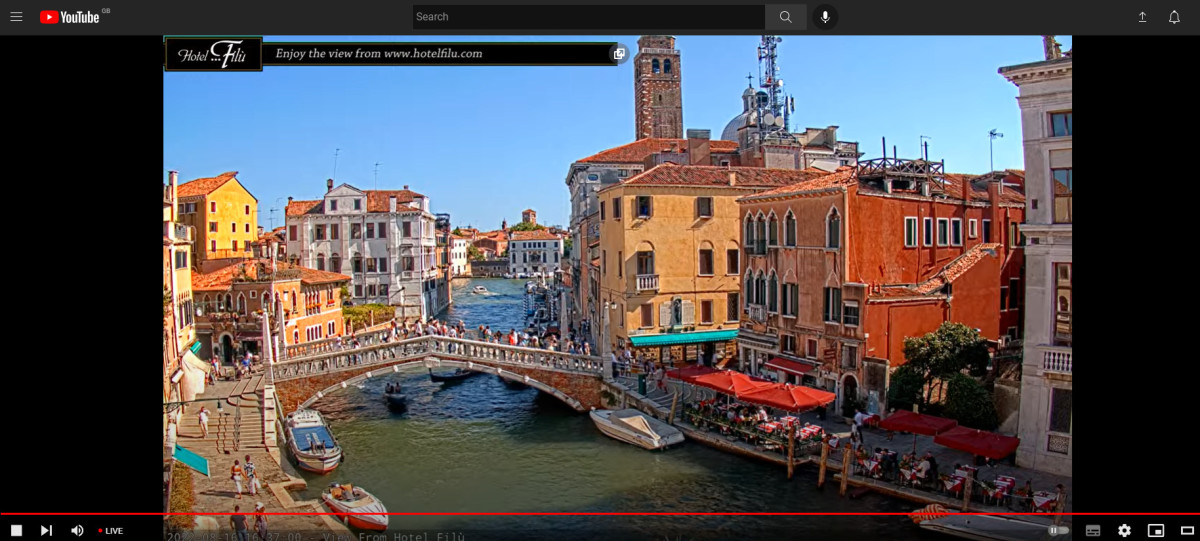Click the copy icon beside the title banner
Screen dimensions: 1200x541
click(x=619, y=54)
